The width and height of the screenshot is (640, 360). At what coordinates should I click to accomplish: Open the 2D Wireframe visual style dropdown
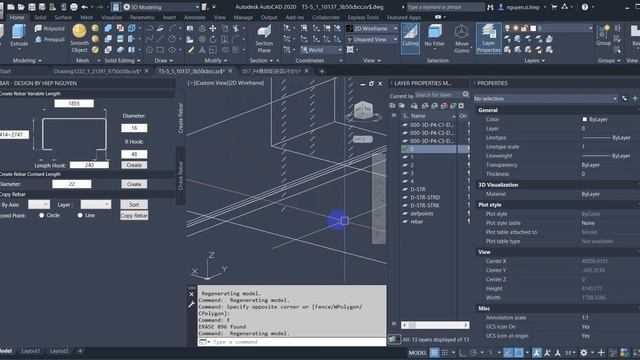click(372, 29)
